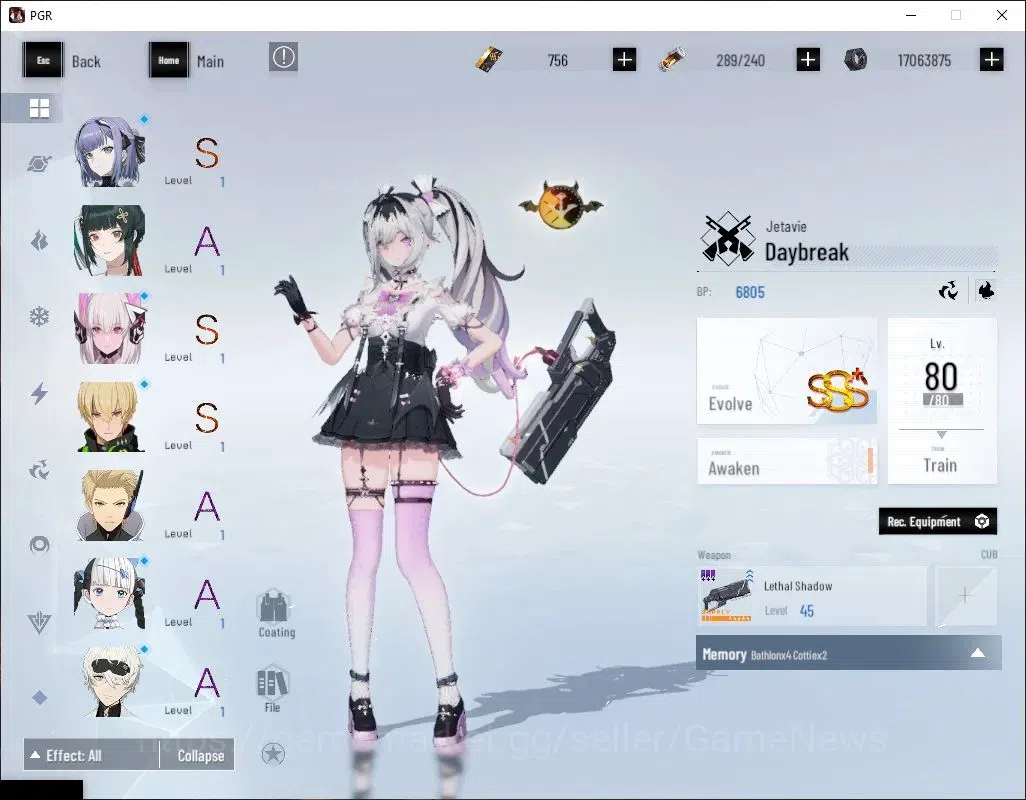Click the black card currency icon
This screenshot has height=800, width=1026.
[489, 60]
